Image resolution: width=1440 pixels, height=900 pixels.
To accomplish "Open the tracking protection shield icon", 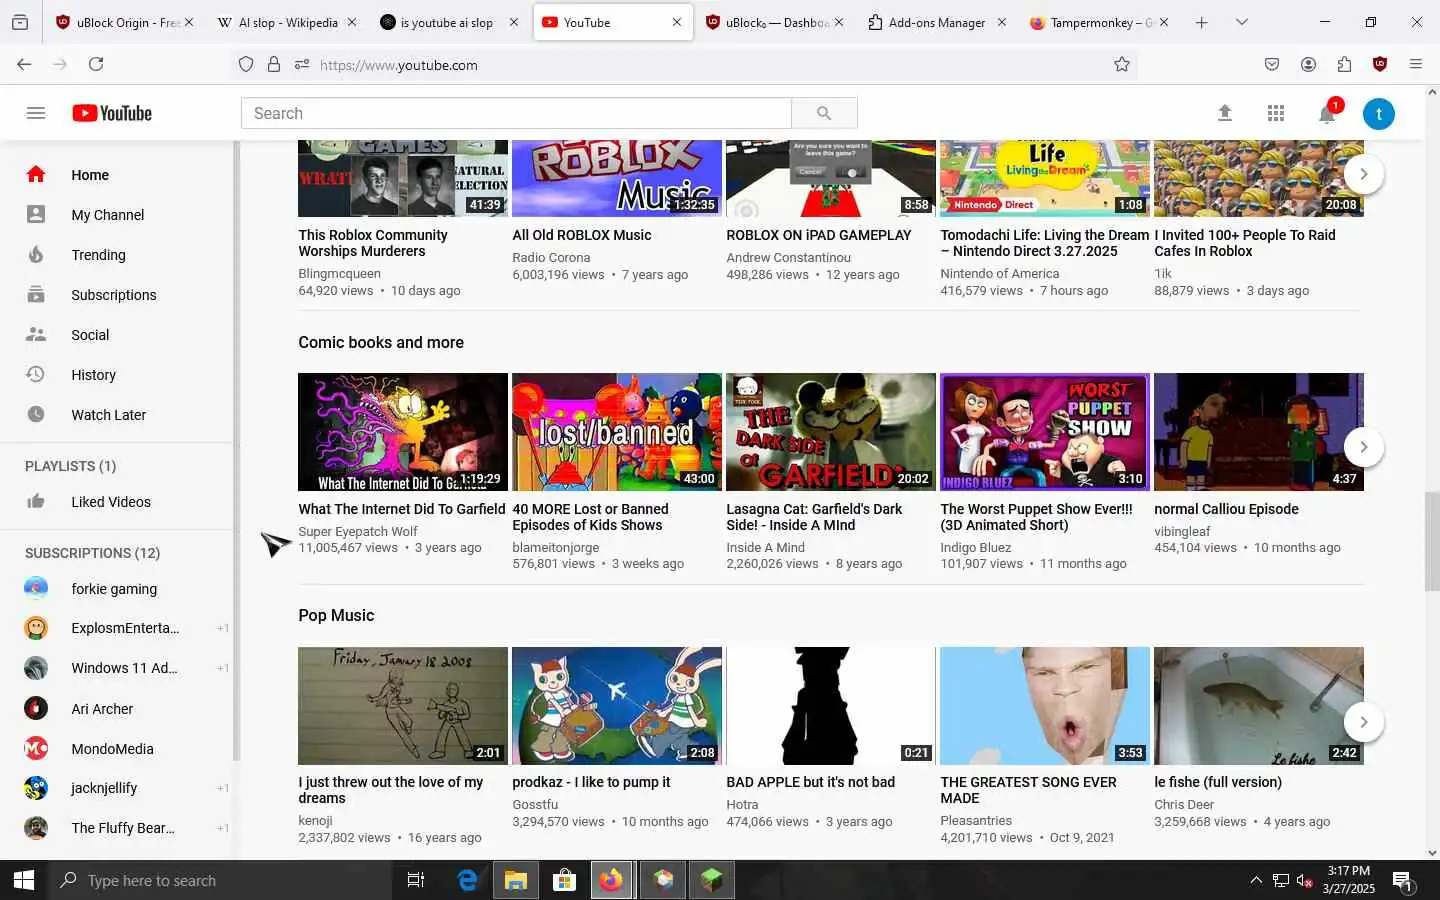I will 246,64.
